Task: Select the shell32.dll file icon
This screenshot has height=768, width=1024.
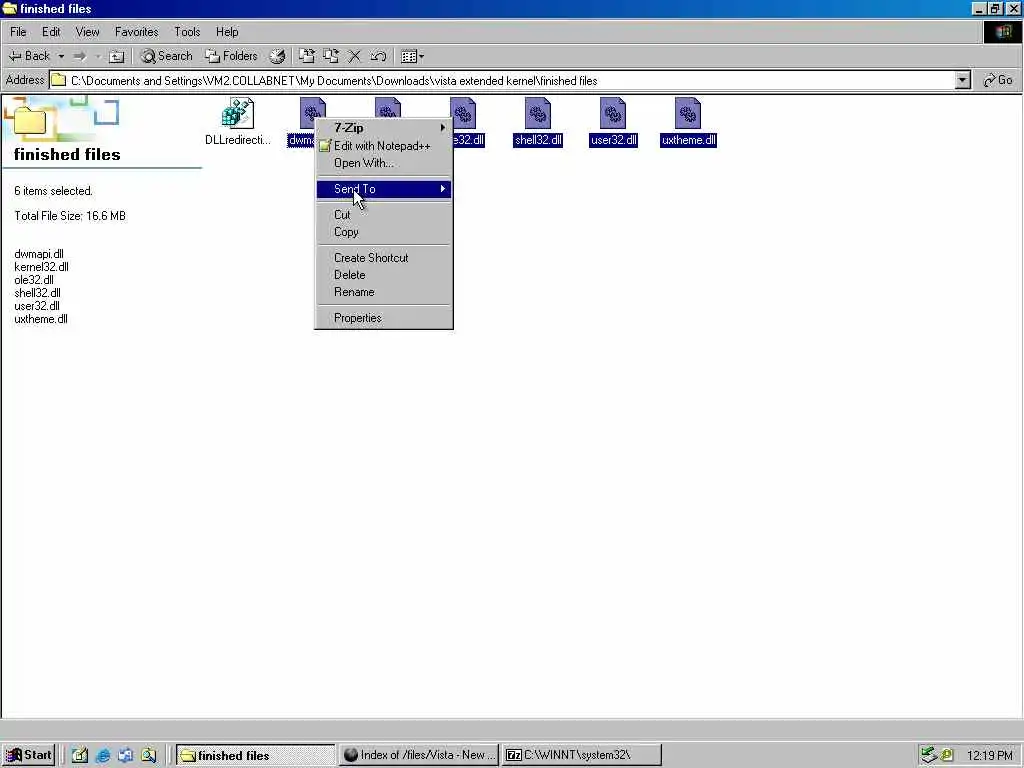Action: [537, 113]
